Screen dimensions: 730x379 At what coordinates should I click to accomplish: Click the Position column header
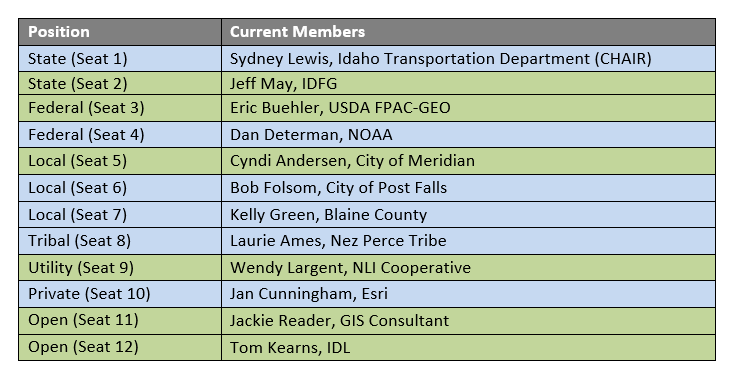click(x=120, y=32)
